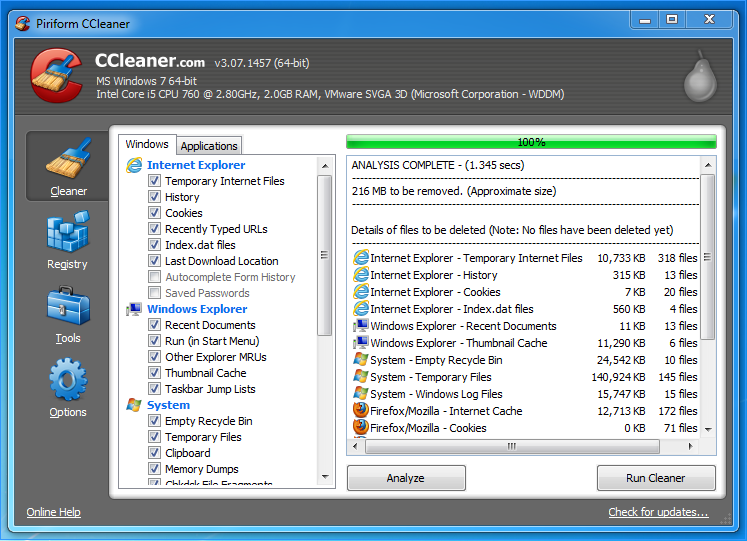Uncheck the System Temporary Files checkbox
The image size is (747, 541).
click(154, 437)
